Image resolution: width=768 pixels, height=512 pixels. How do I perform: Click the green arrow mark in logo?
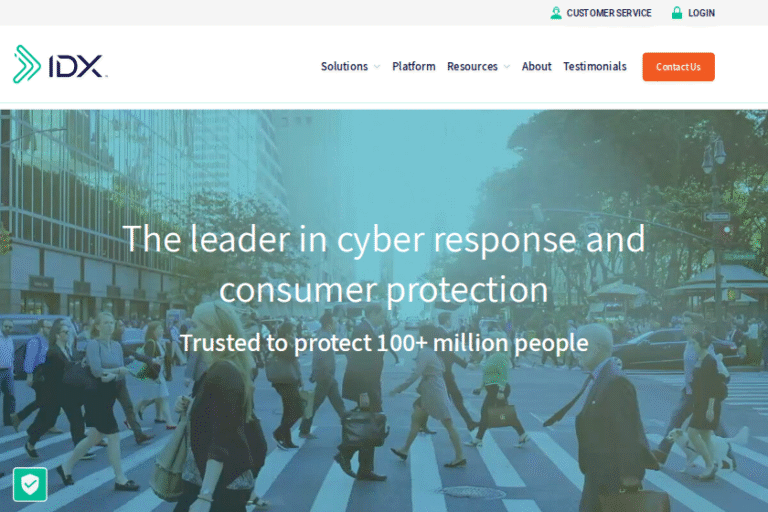(x=26, y=64)
